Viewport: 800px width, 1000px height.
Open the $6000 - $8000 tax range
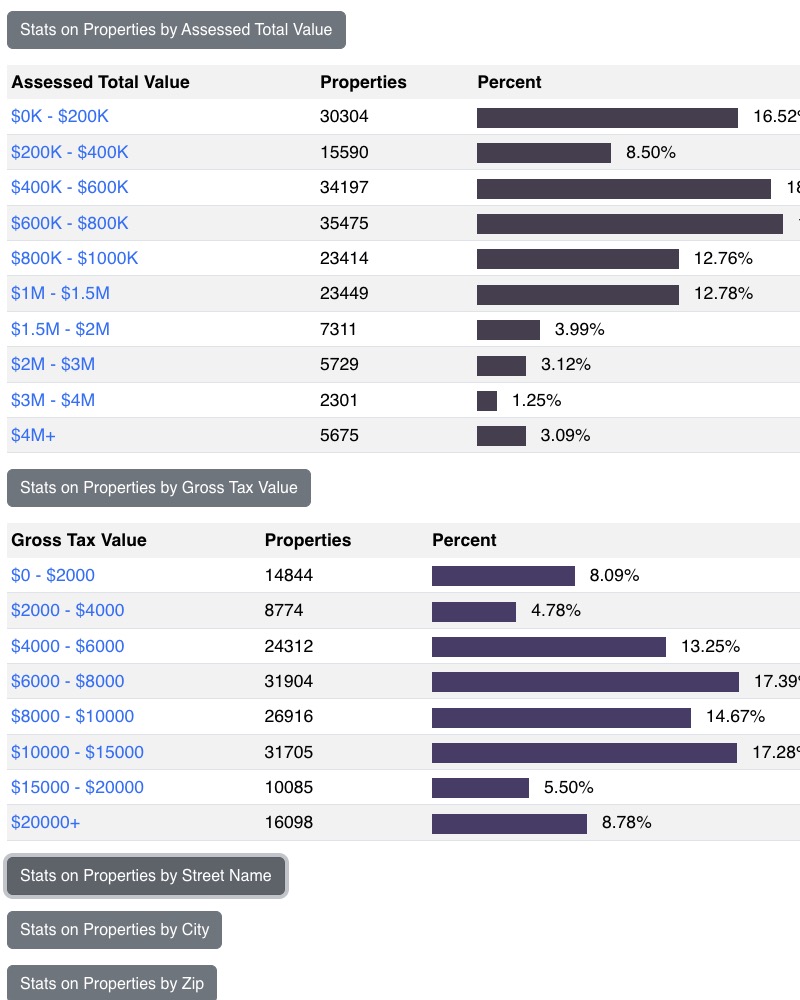click(x=66, y=681)
